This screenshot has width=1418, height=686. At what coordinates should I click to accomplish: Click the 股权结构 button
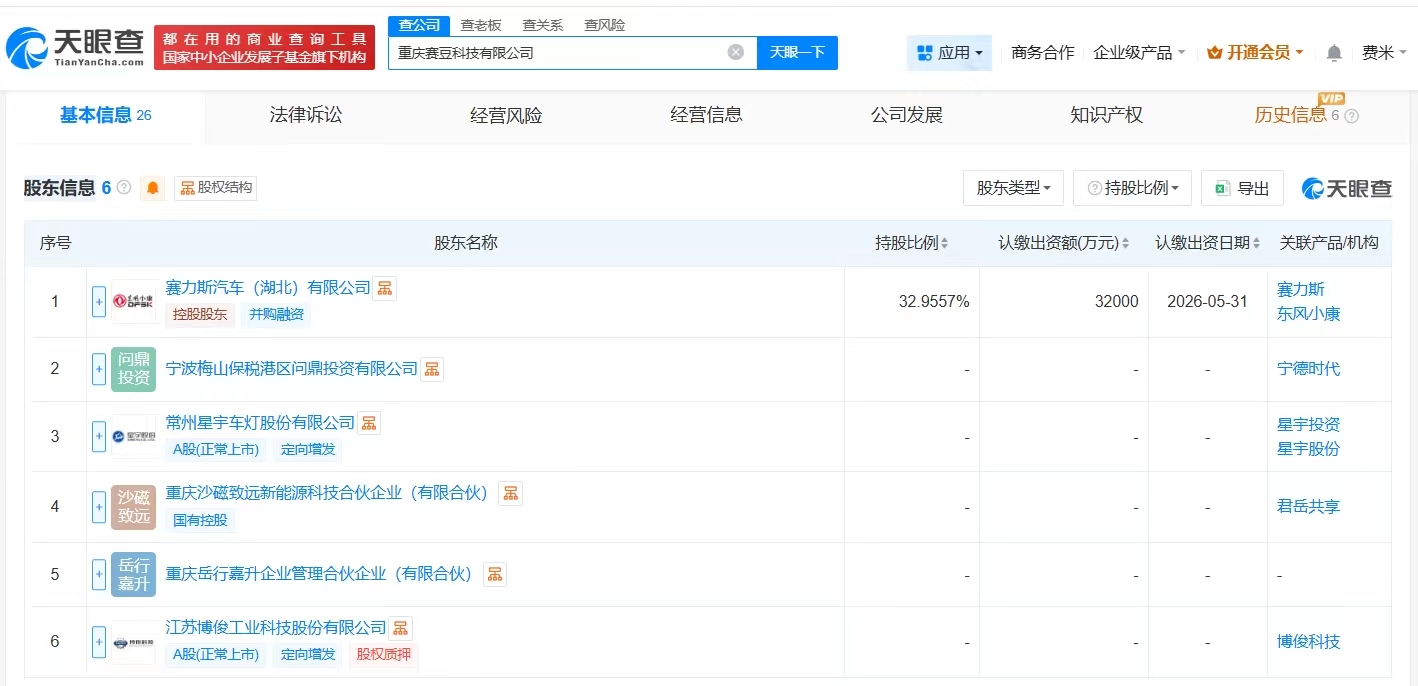tap(216, 187)
